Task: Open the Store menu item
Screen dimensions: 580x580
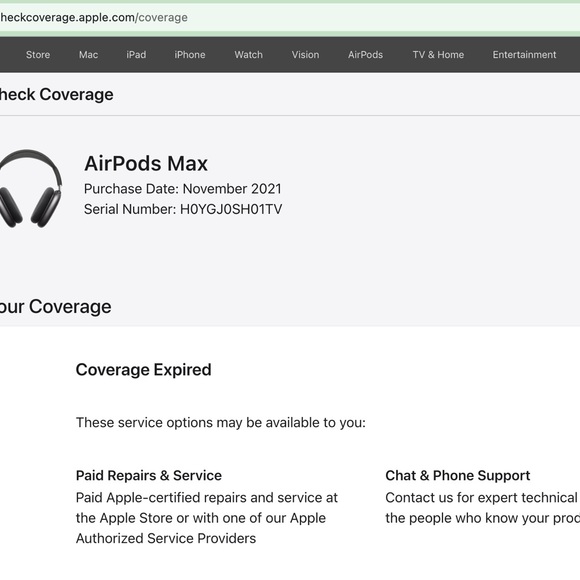Action: click(x=38, y=55)
